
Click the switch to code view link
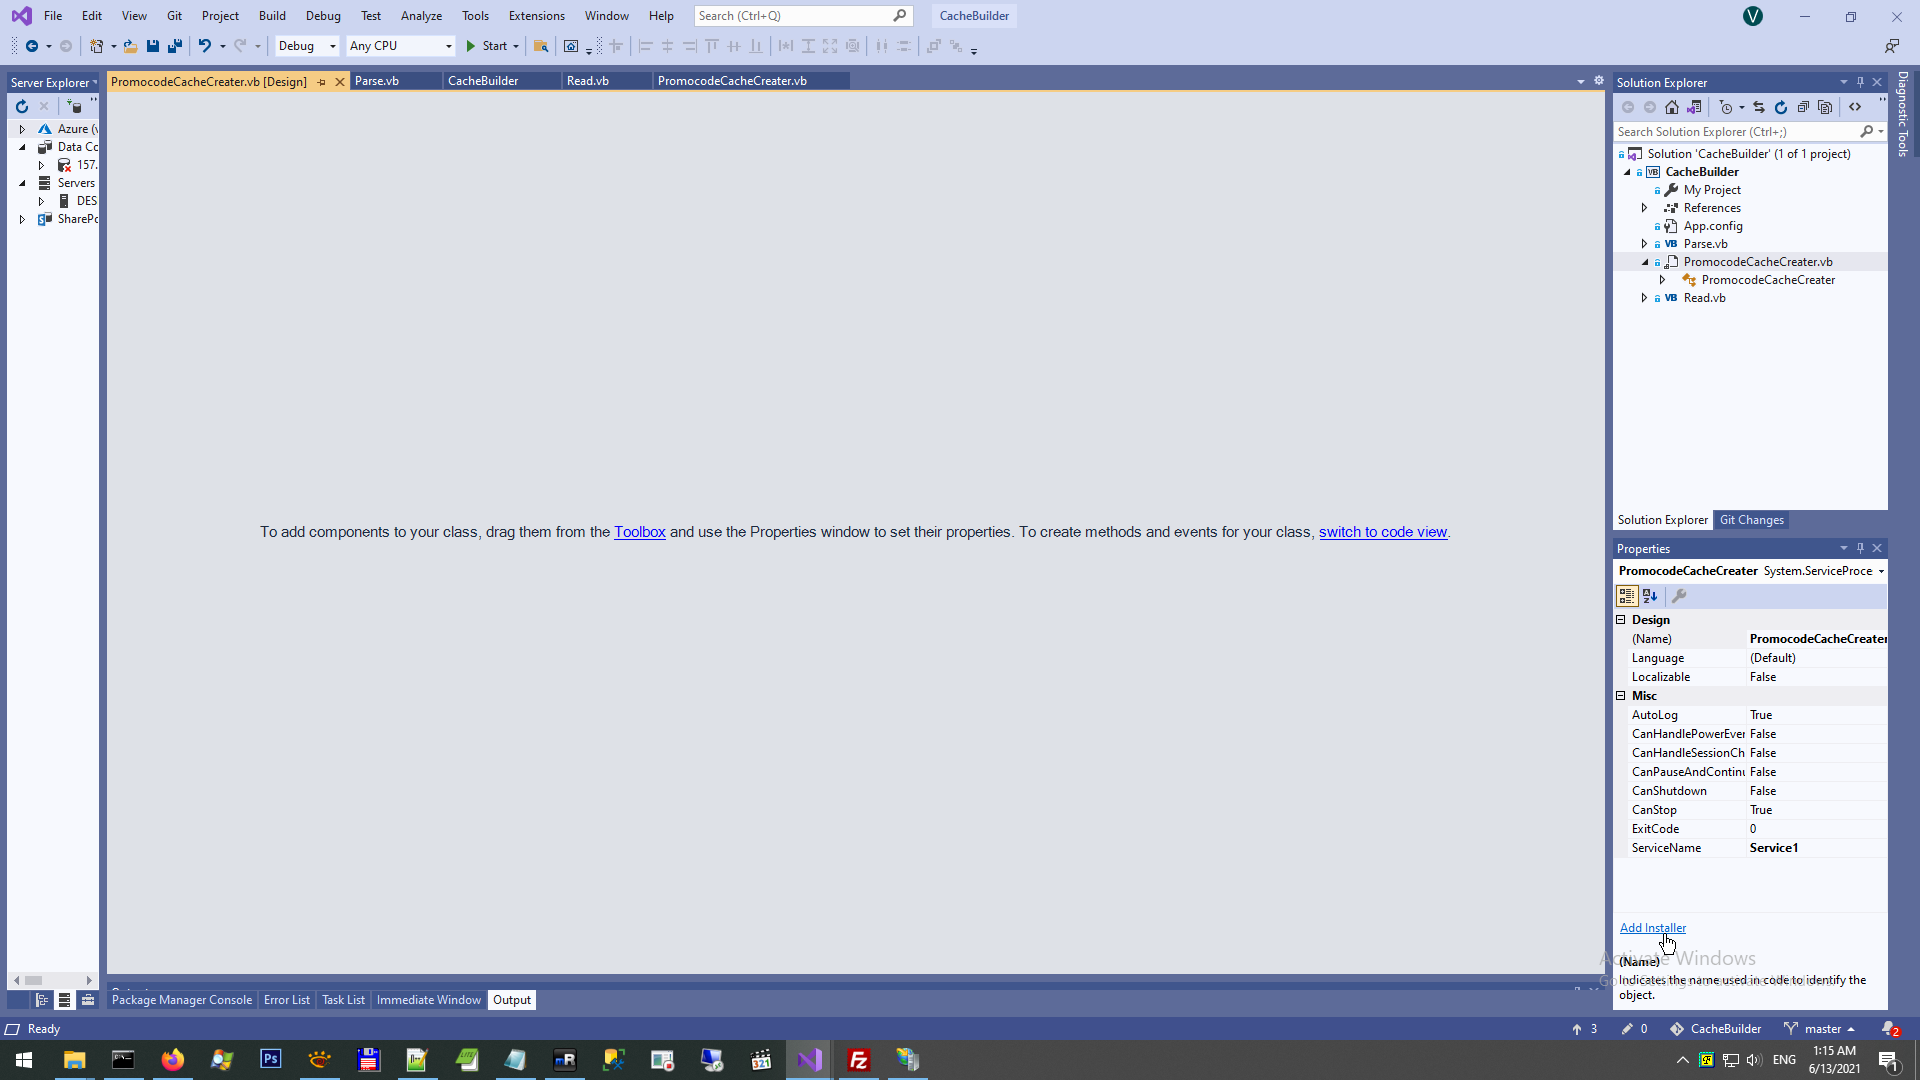click(1382, 532)
